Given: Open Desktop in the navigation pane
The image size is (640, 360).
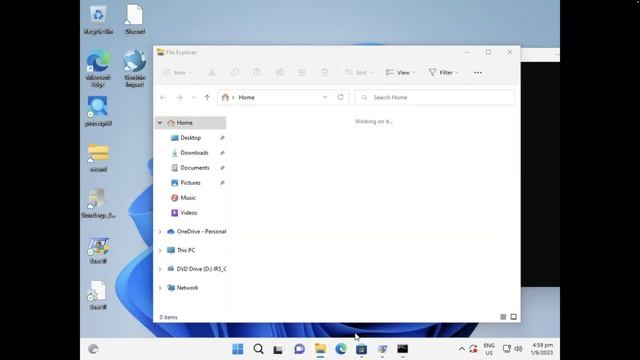Looking at the screenshot, I should (191, 138).
